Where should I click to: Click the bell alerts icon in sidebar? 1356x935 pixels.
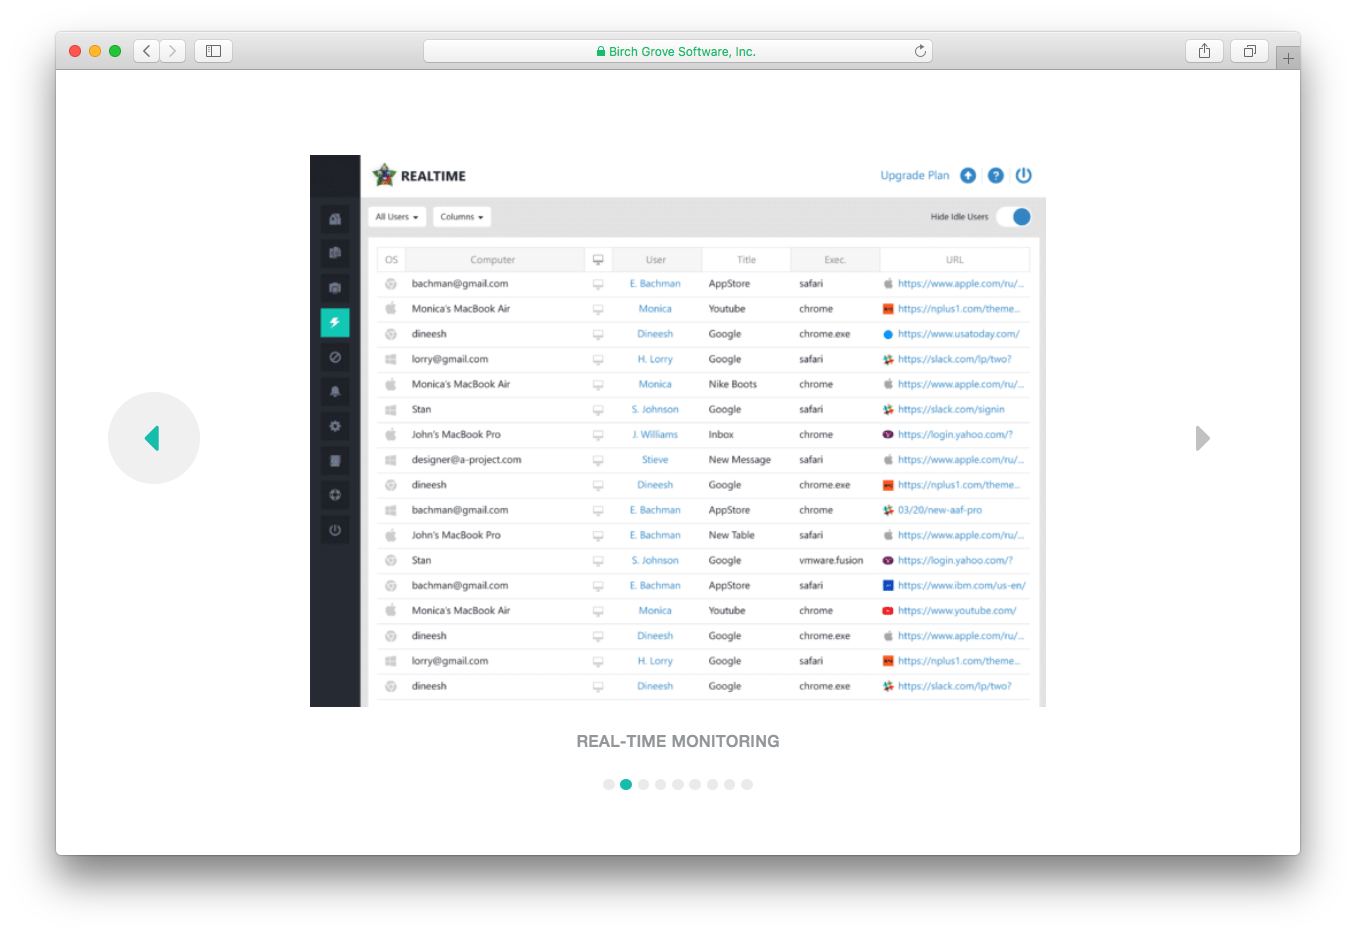(x=335, y=392)
